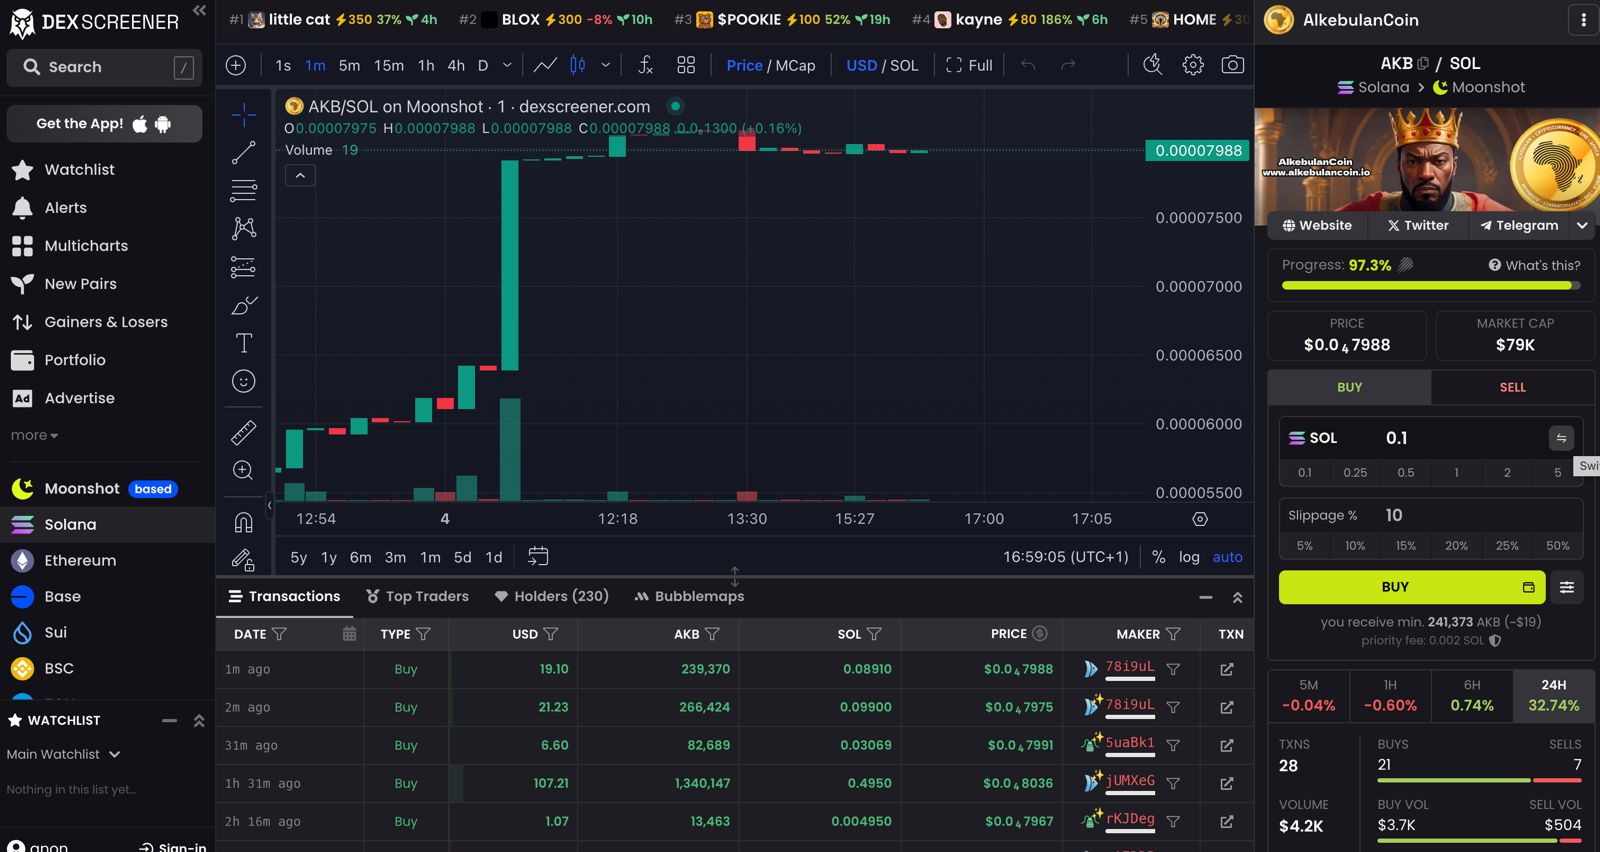Screen dimensions: 1600x852
Task: Open transaction date calendar filter
Action: pyautogui.click(x=349, y=633)
